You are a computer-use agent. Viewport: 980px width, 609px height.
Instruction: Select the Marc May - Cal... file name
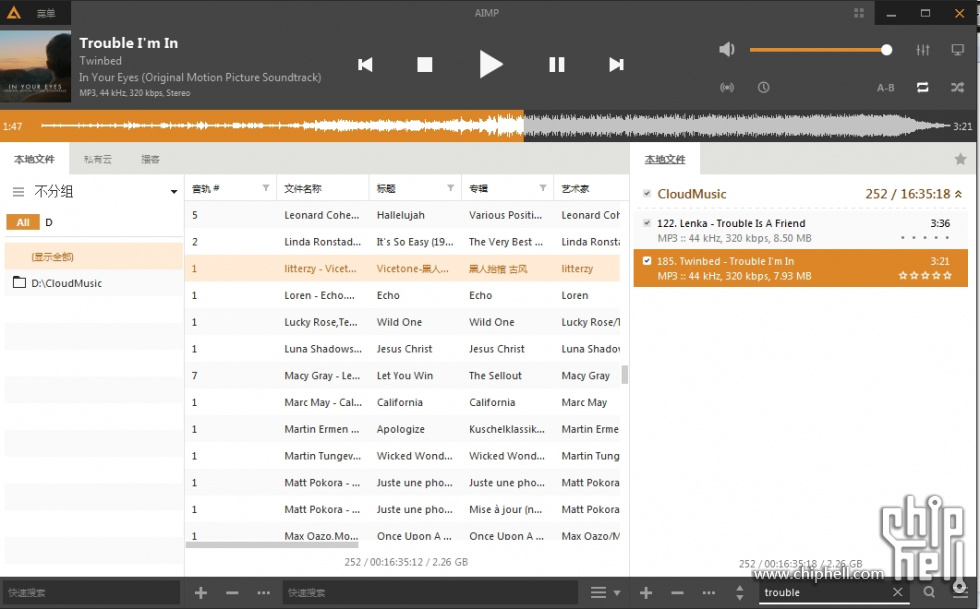pyautogui.click(x=322, y=403)
